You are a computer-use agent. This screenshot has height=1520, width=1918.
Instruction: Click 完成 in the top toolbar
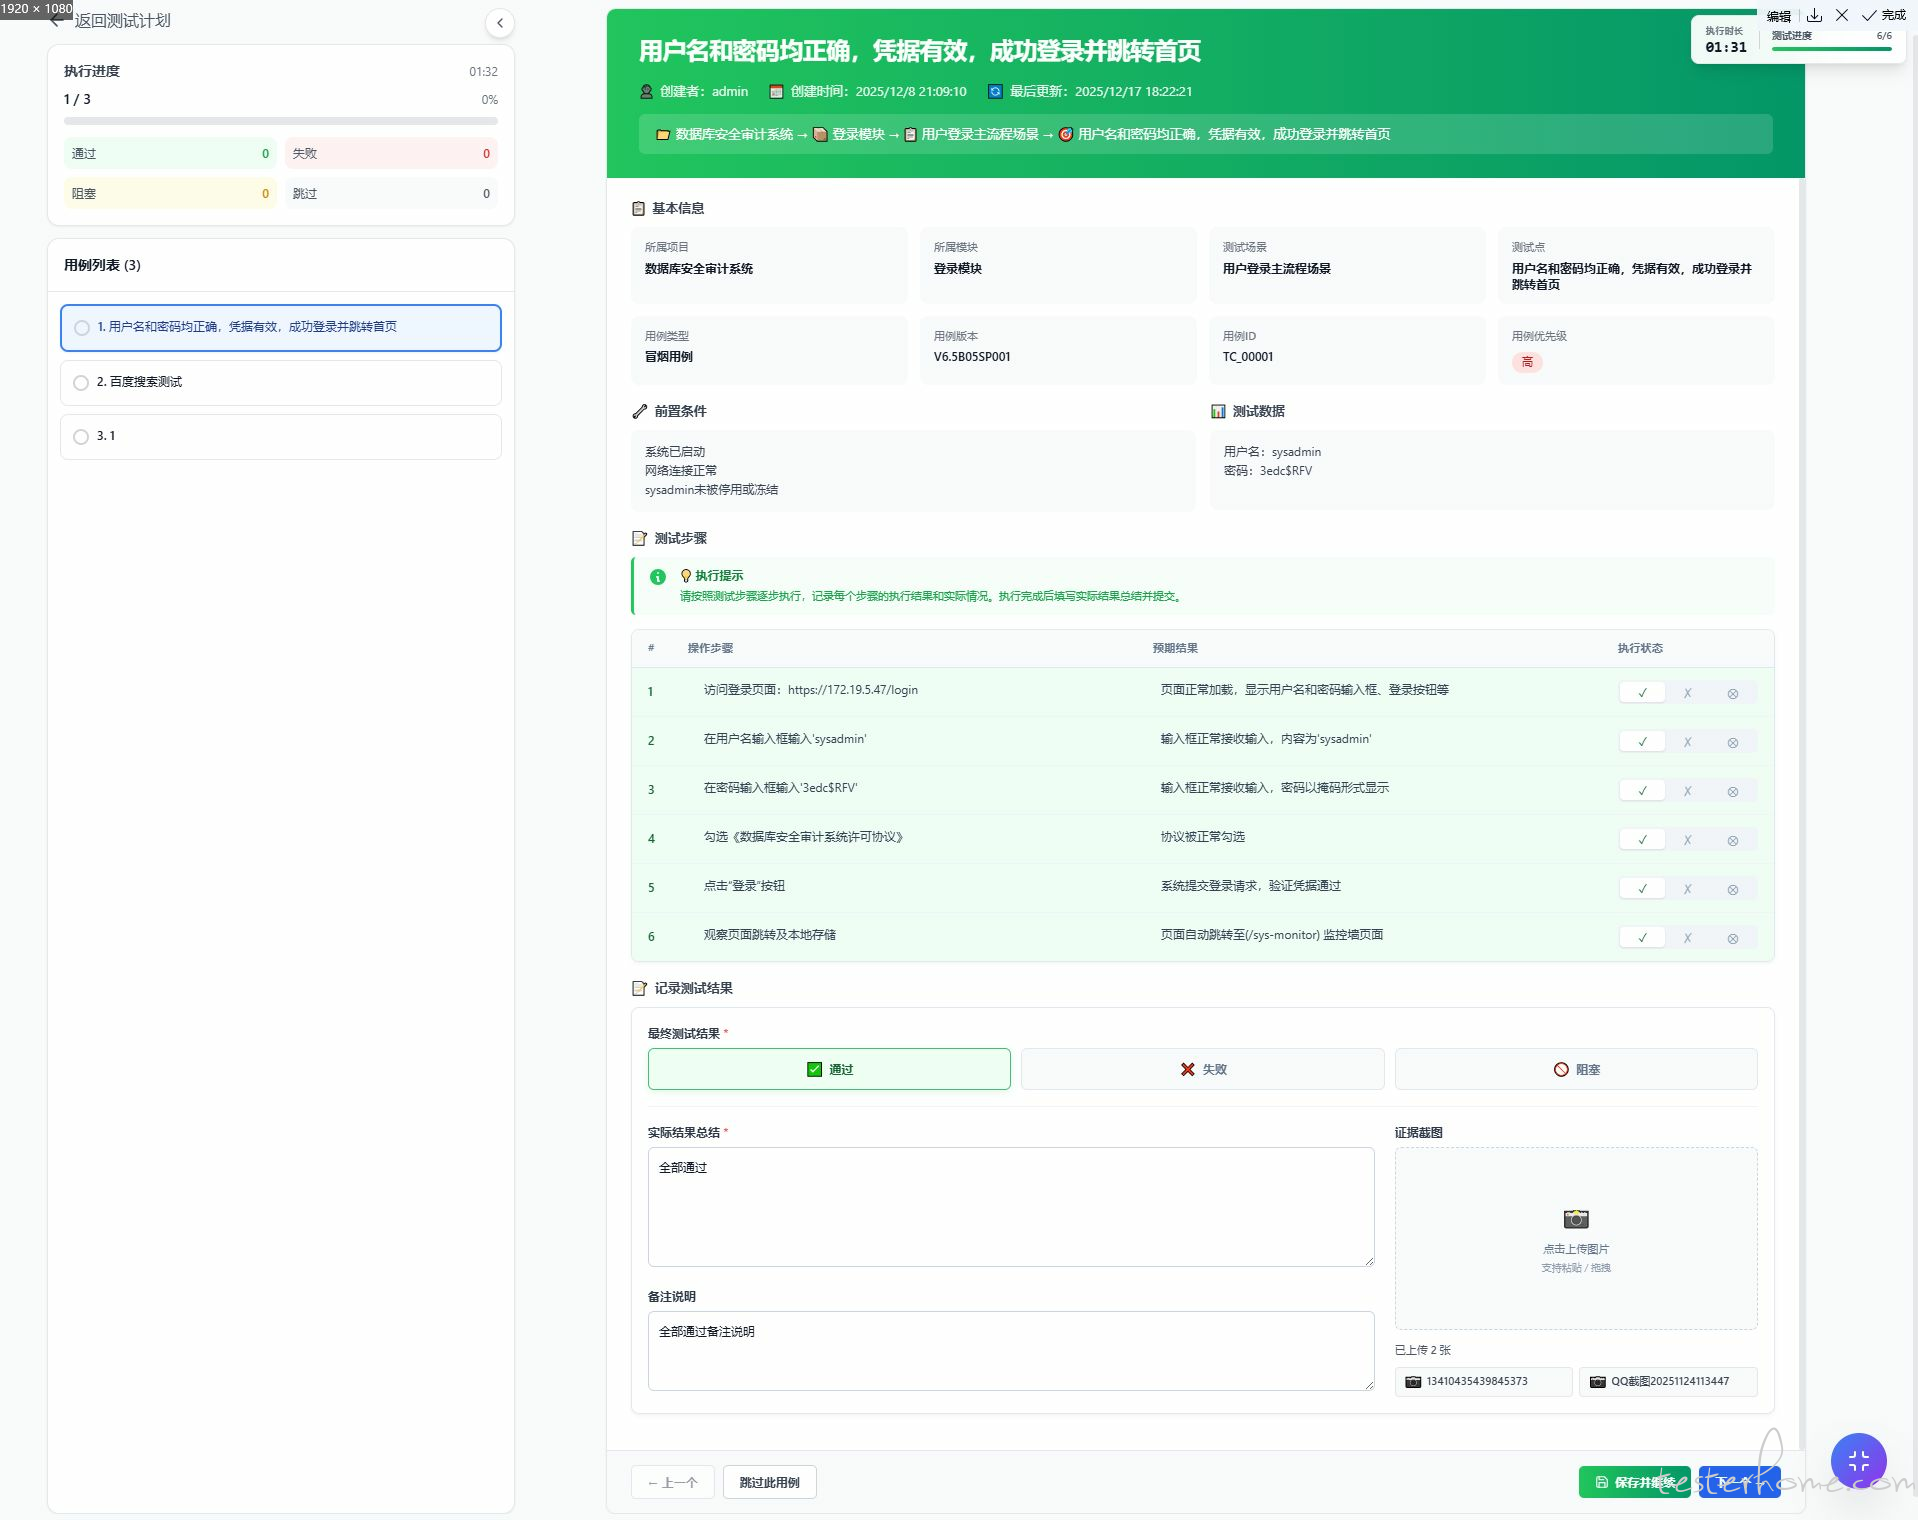coord(1883,15)
